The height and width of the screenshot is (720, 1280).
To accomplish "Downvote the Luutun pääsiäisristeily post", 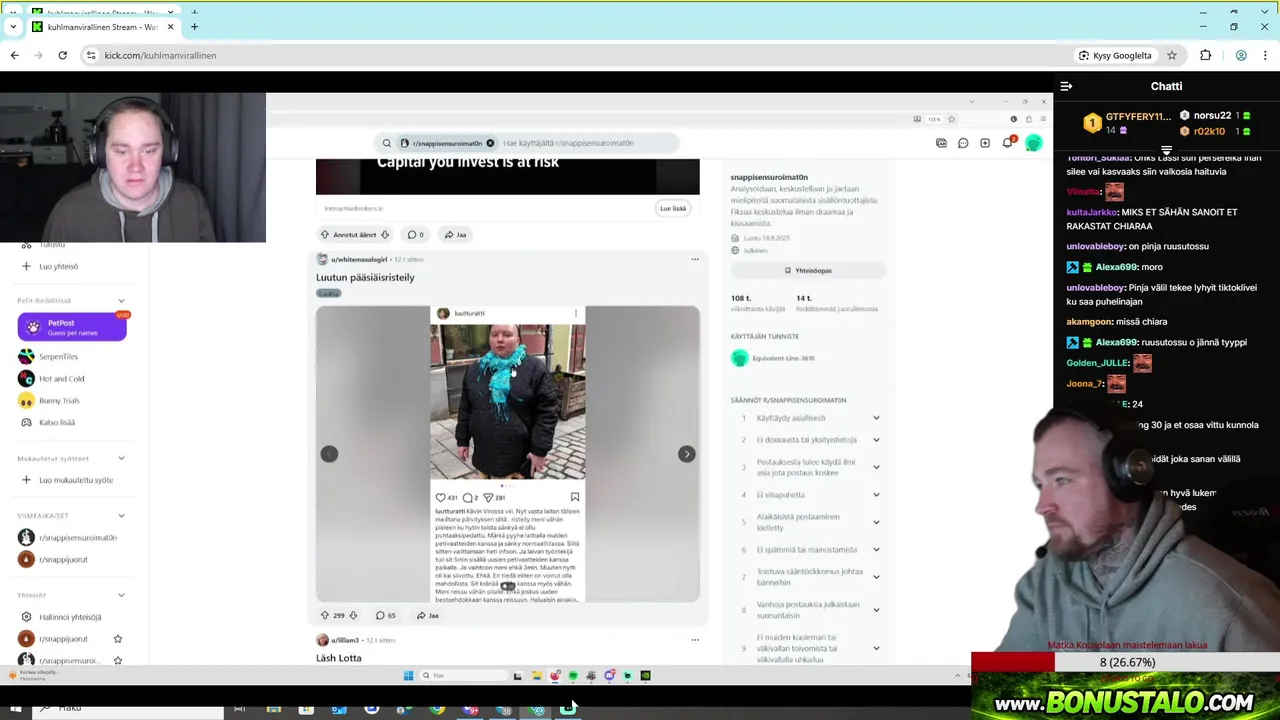I will point(353,615).
